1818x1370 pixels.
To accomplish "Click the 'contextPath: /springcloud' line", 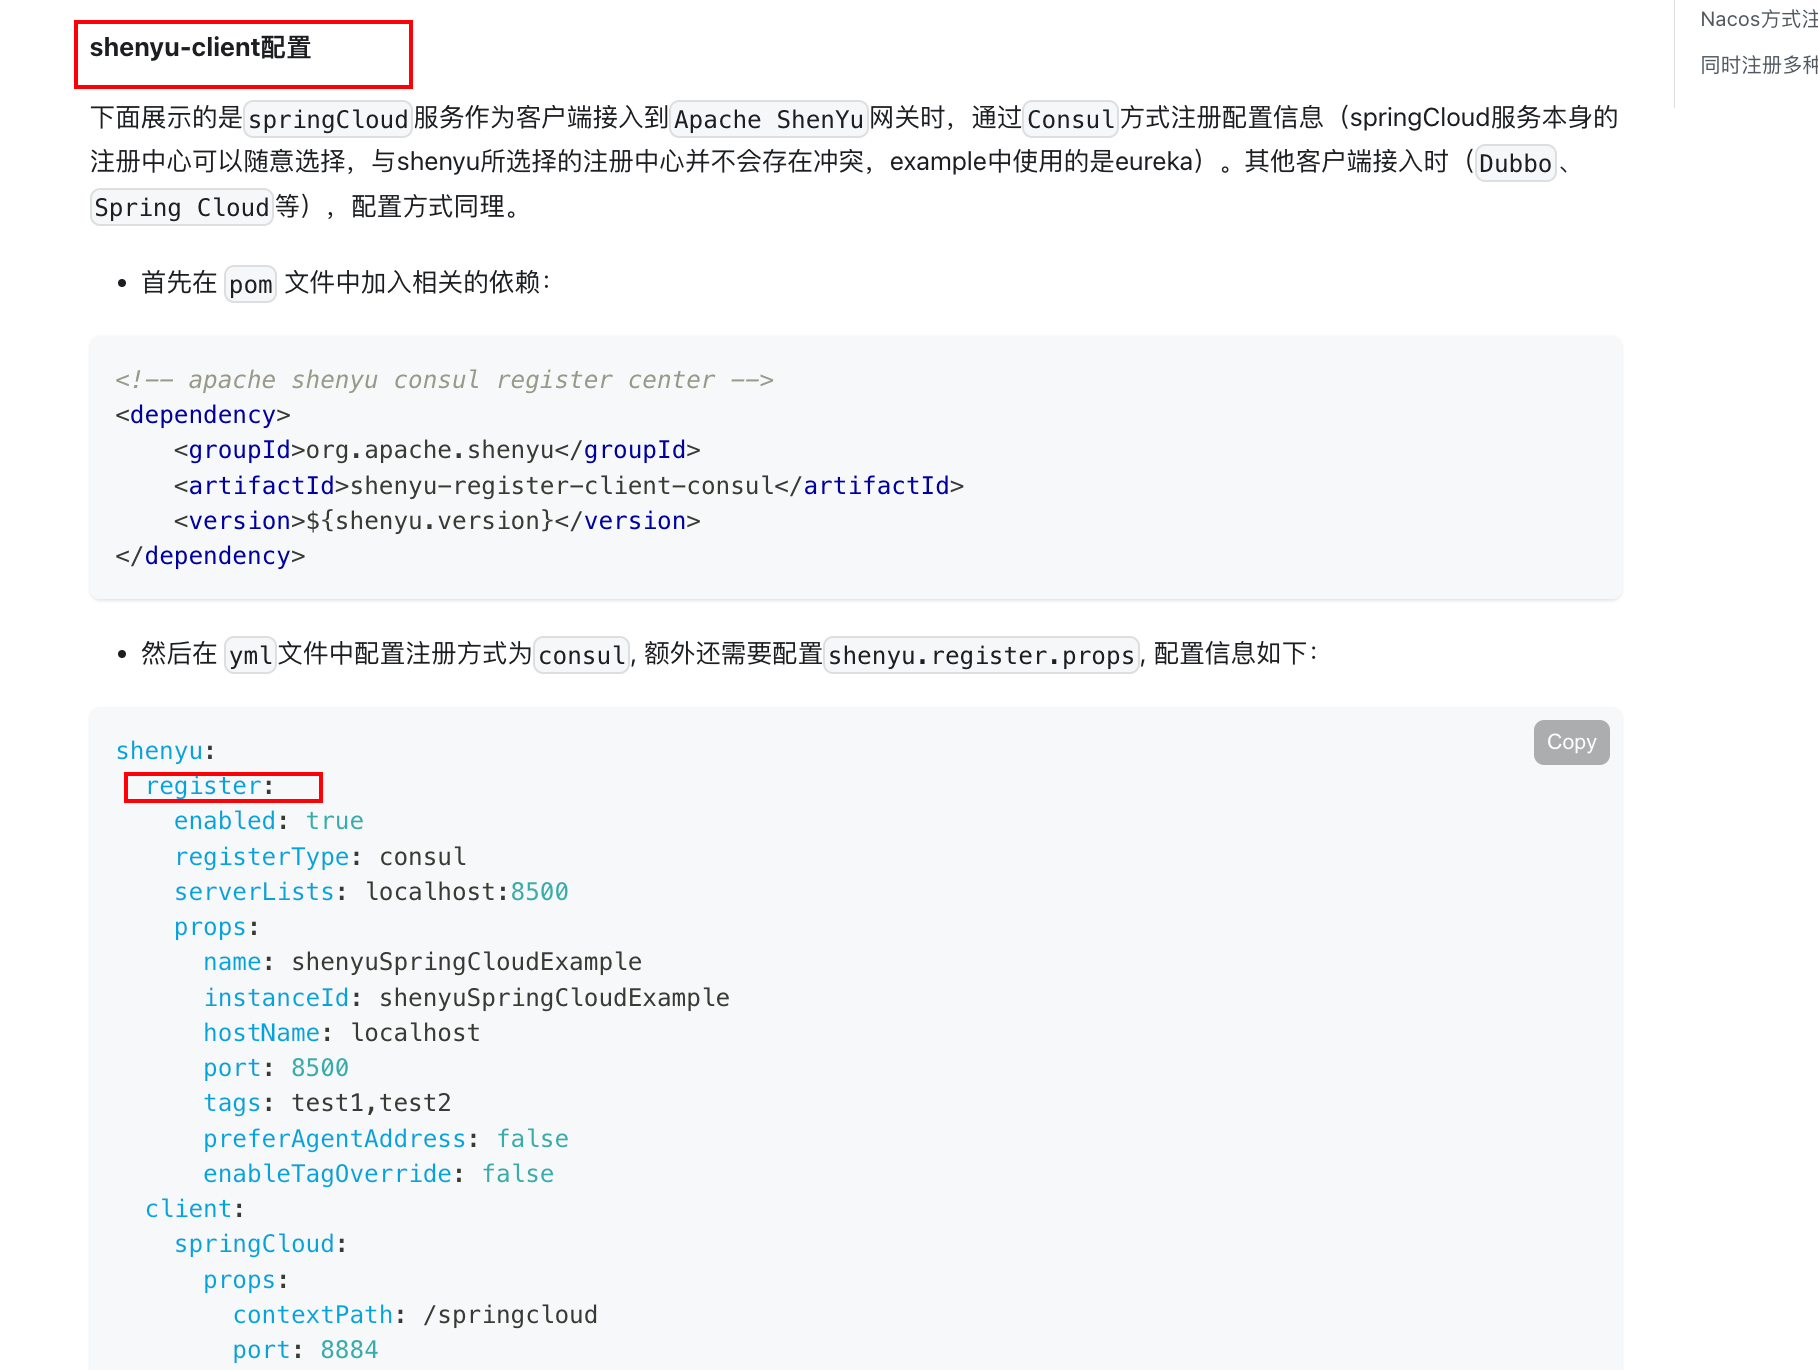I will tap(414, 1314).
